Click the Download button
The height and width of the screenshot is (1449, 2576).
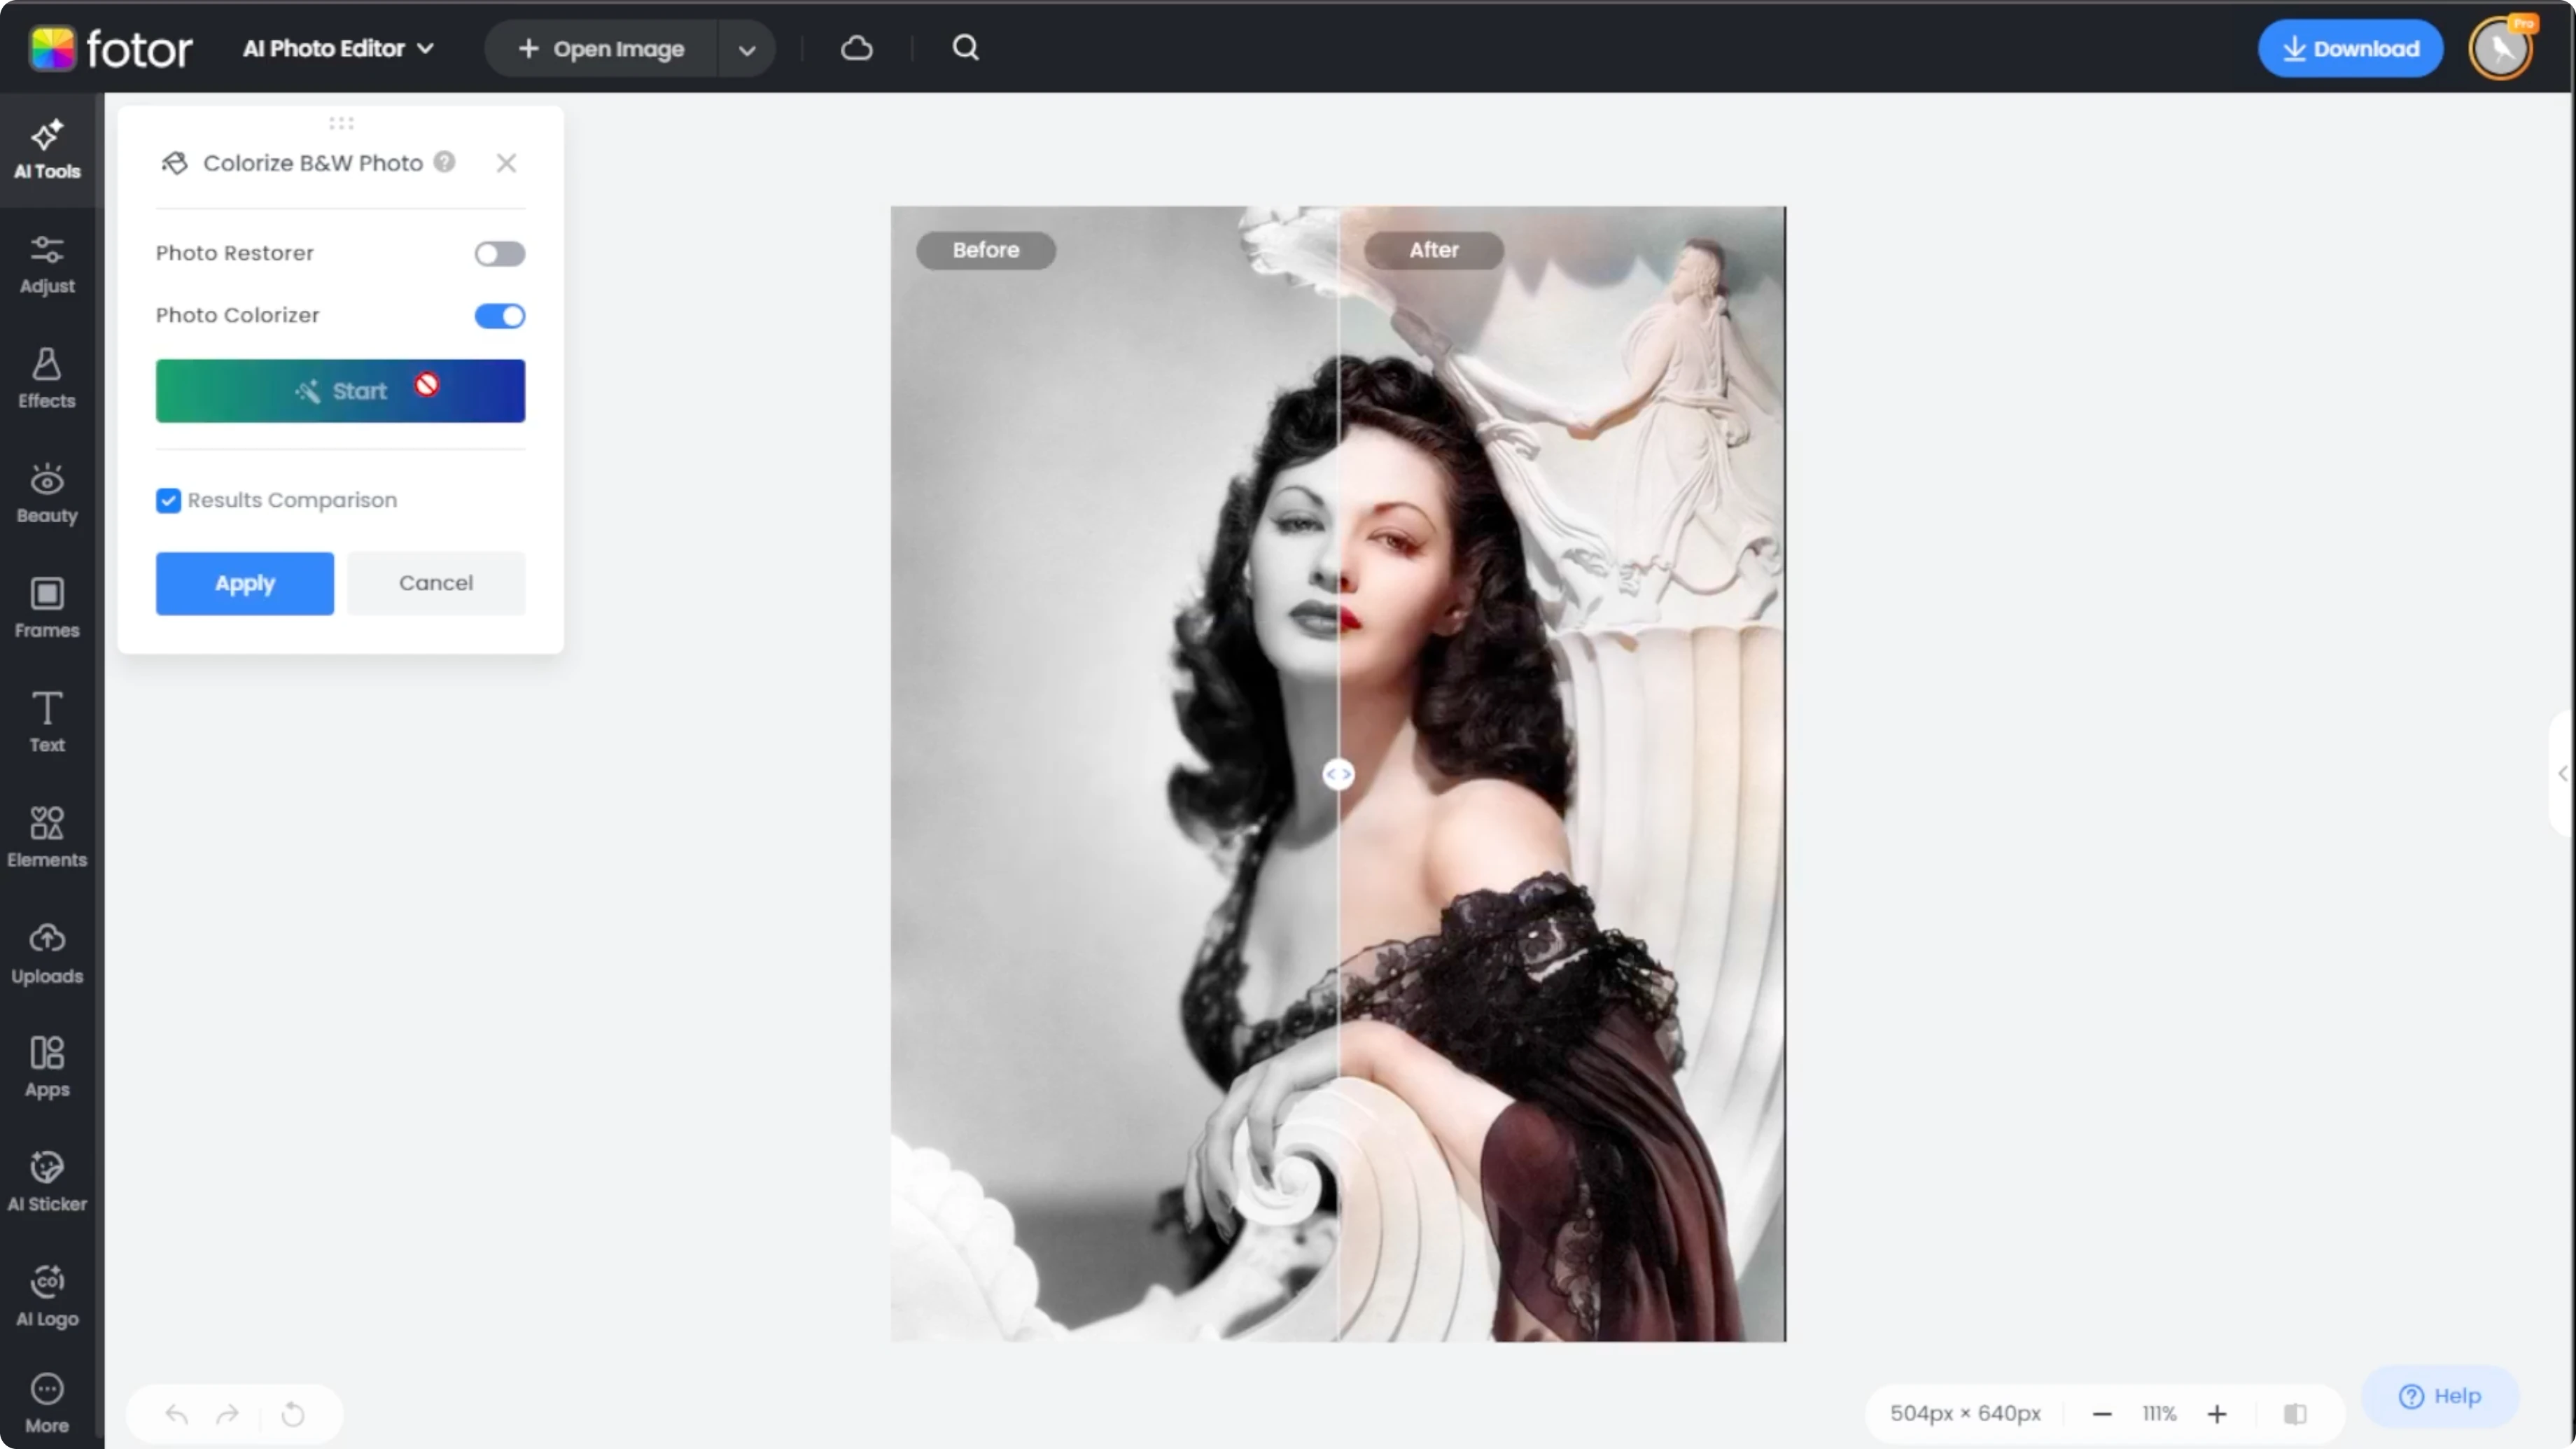point(2350,48)
